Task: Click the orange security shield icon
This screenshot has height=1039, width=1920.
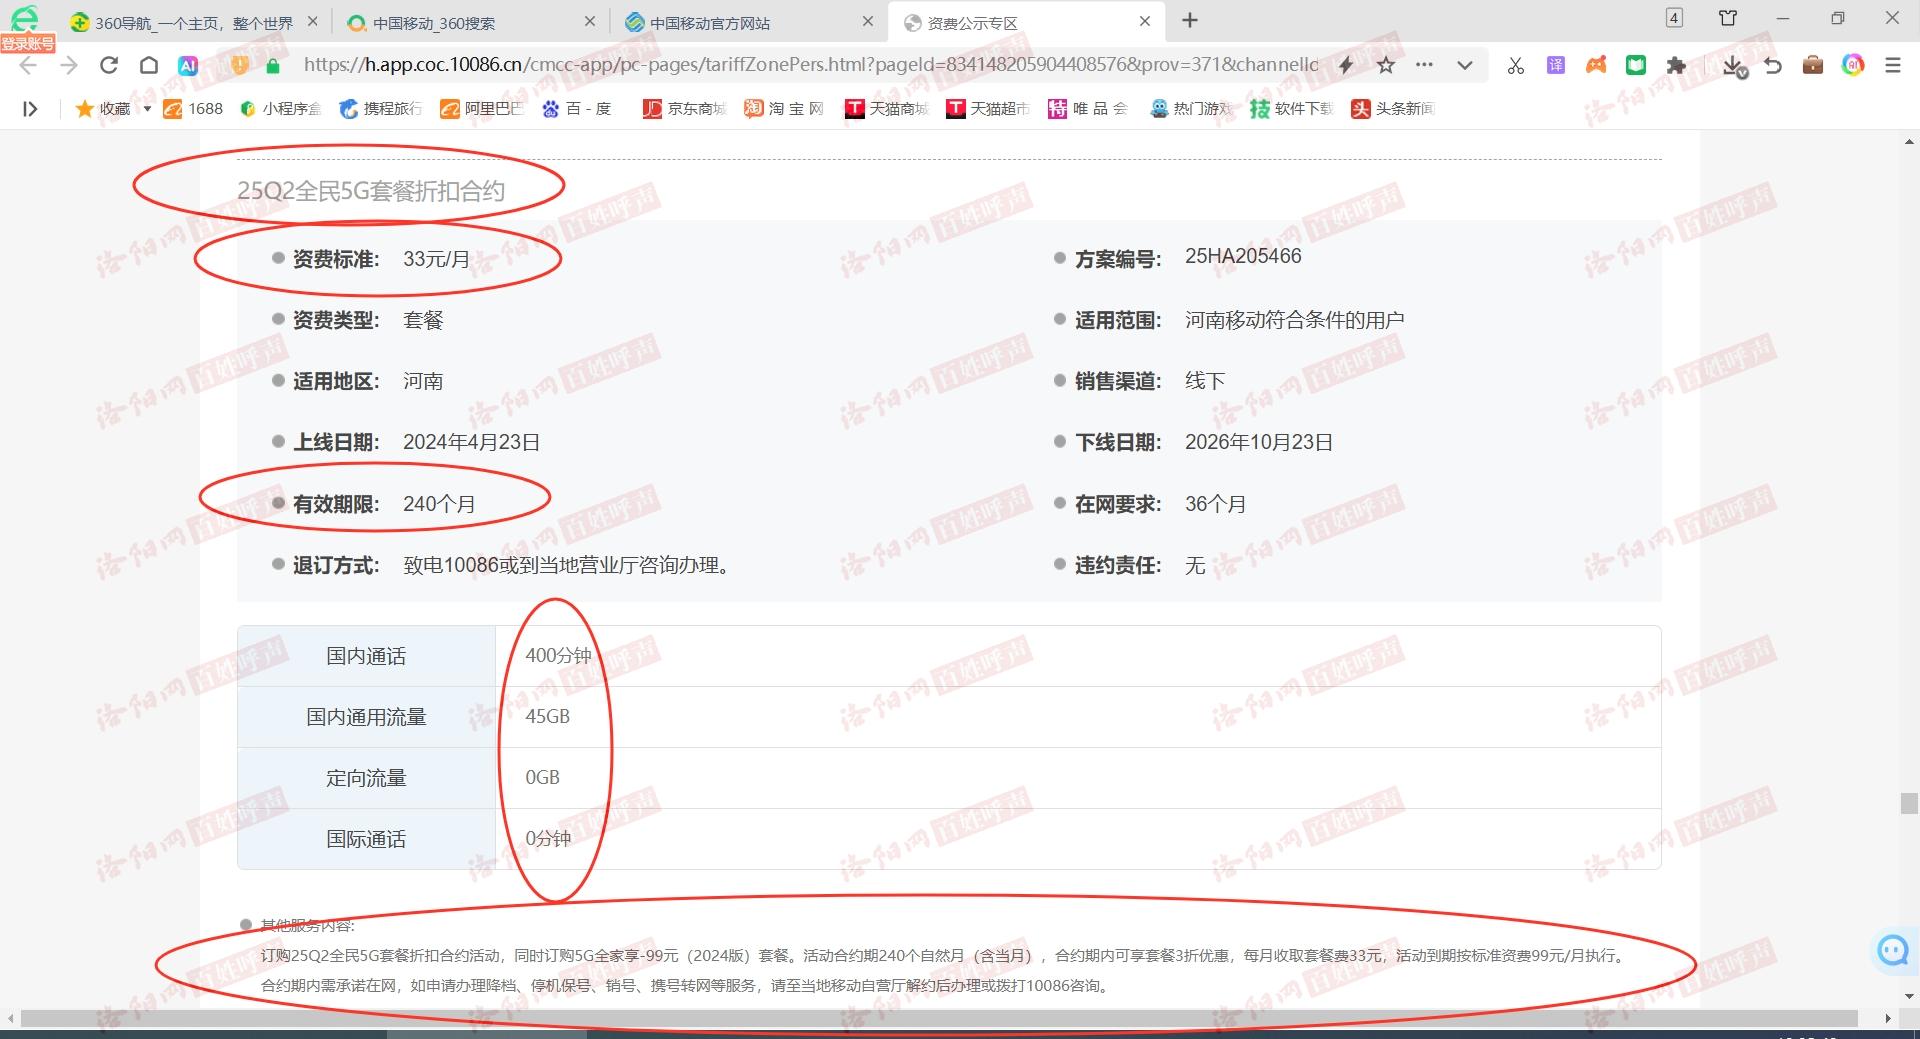Action: pos(239,65)
